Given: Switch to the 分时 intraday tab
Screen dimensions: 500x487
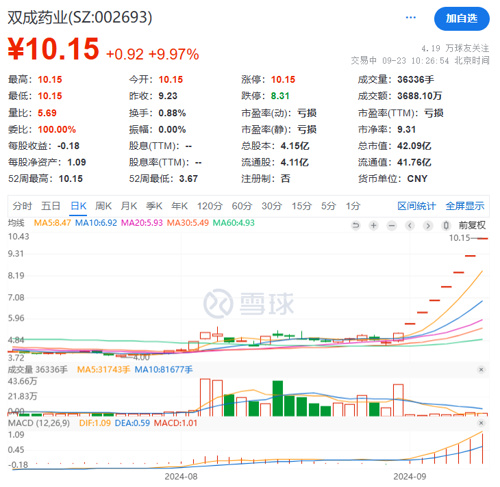Looking at the screenshot, I should point(22,206).
